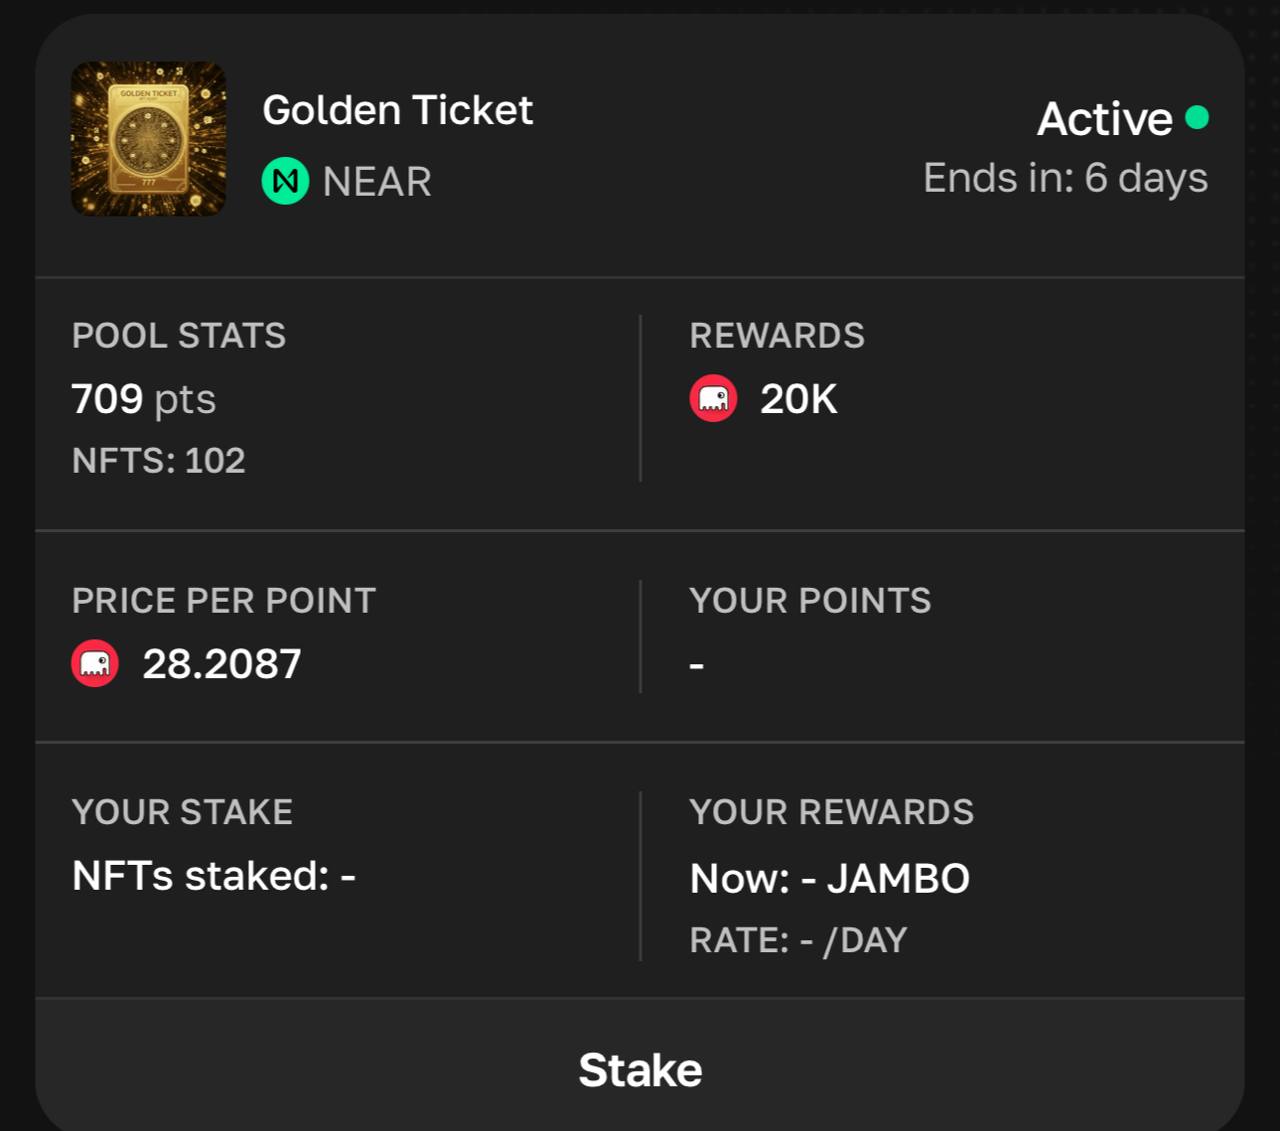Screen dimensions: 1280x1131
Task: Click the POOL STATS heading
Action: (x=179, y=336)
